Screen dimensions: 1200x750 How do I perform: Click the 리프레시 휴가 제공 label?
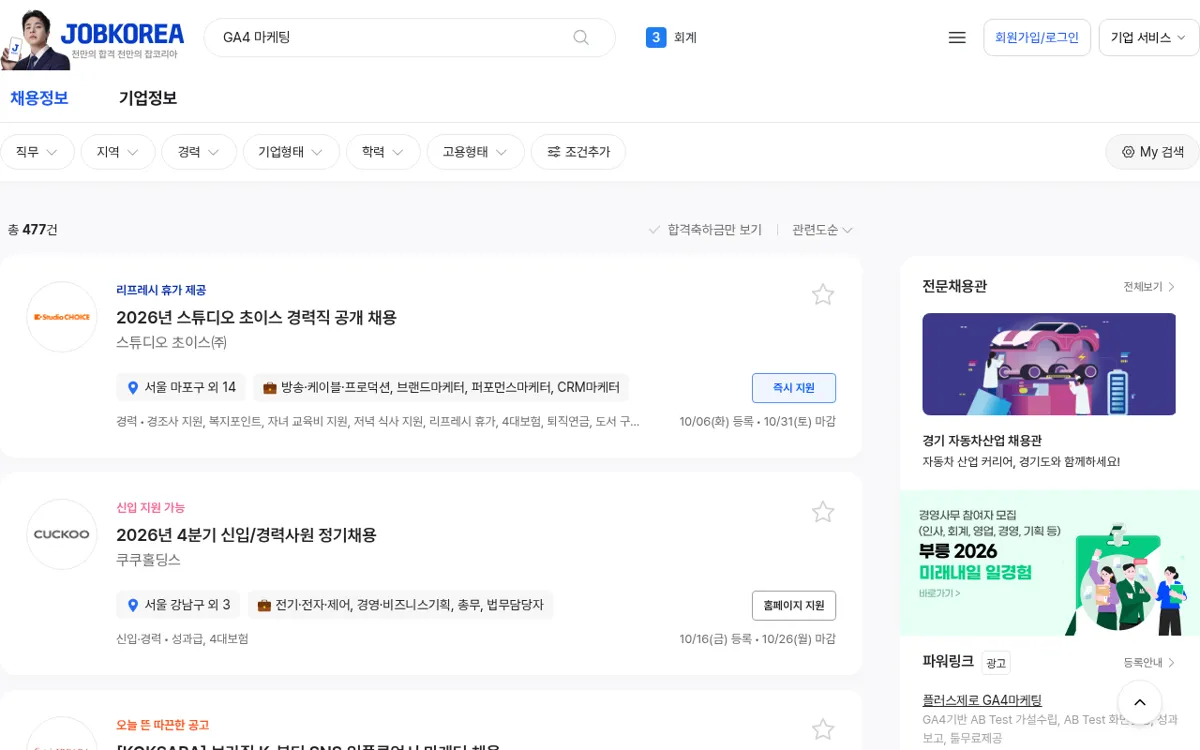[161, 290]
